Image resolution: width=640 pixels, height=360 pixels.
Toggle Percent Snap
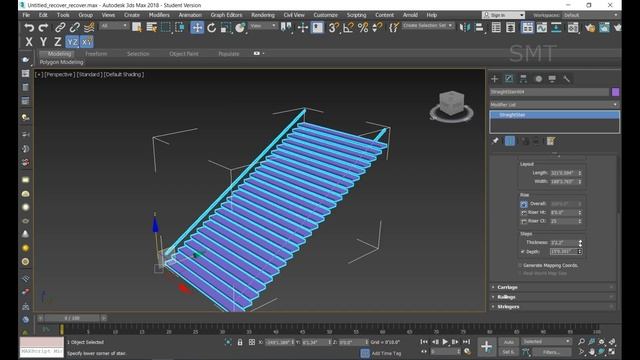tap(362, 28)
